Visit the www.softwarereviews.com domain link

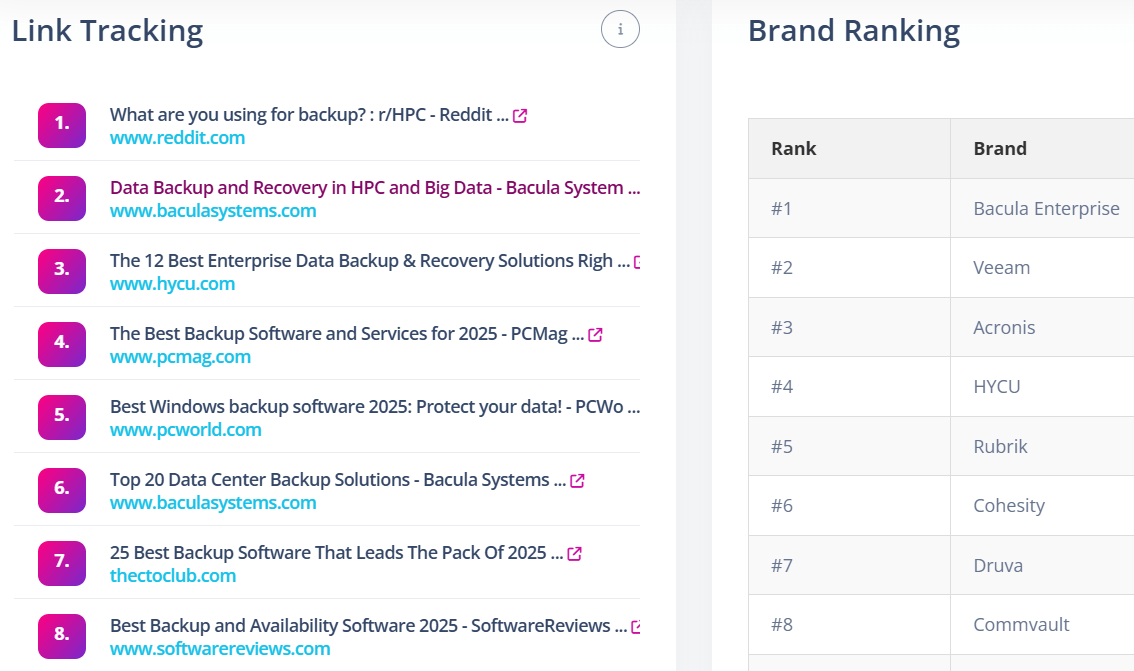220,649
